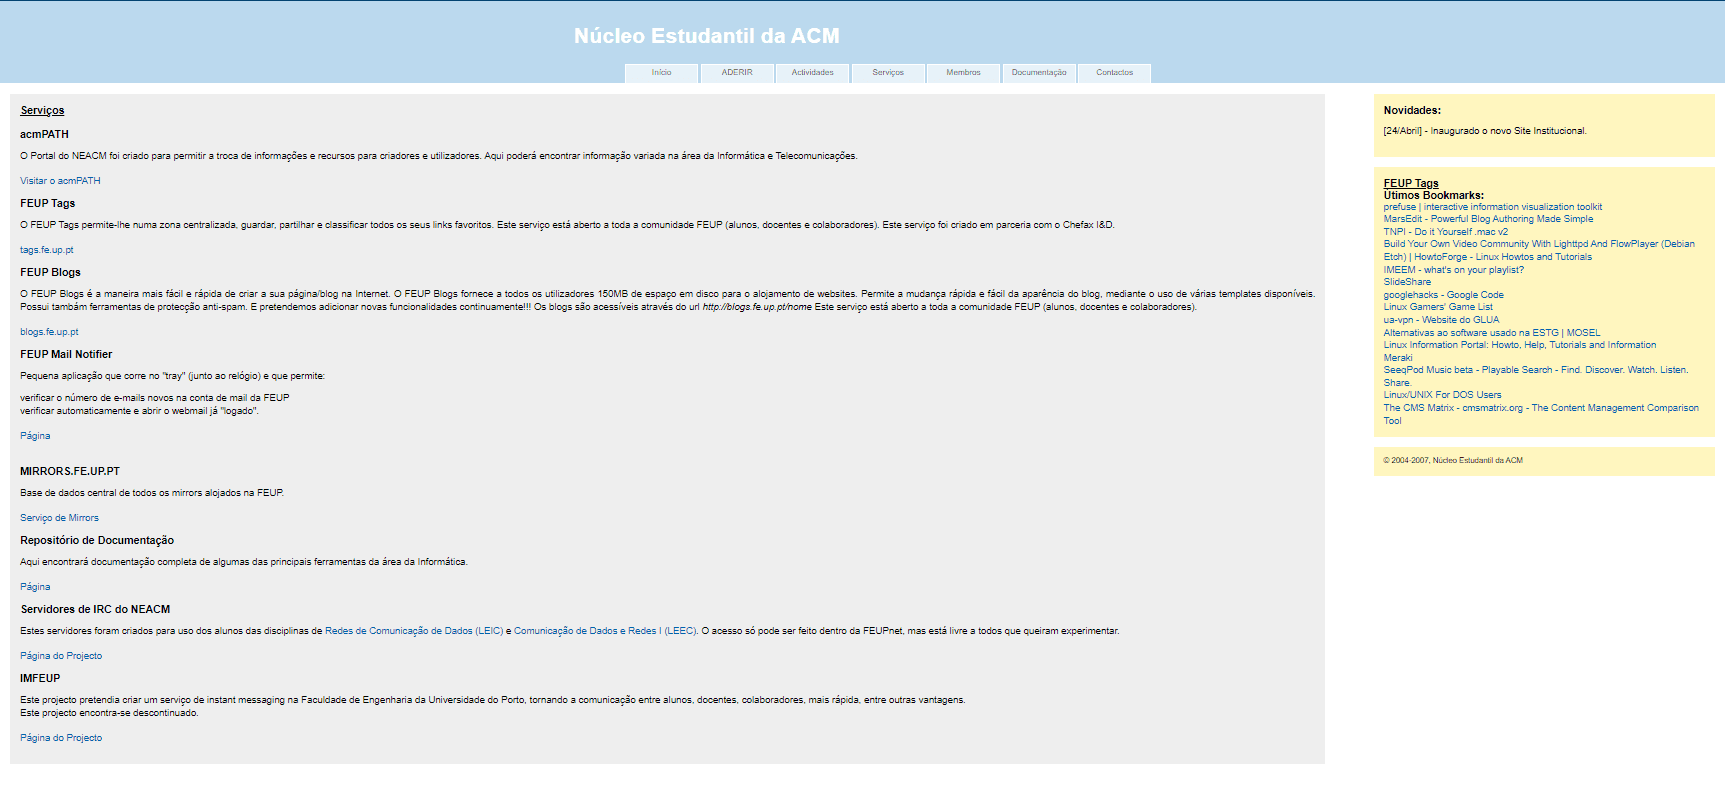Click Página link under FEUP Mail Notifier

(x=35, y=436)
